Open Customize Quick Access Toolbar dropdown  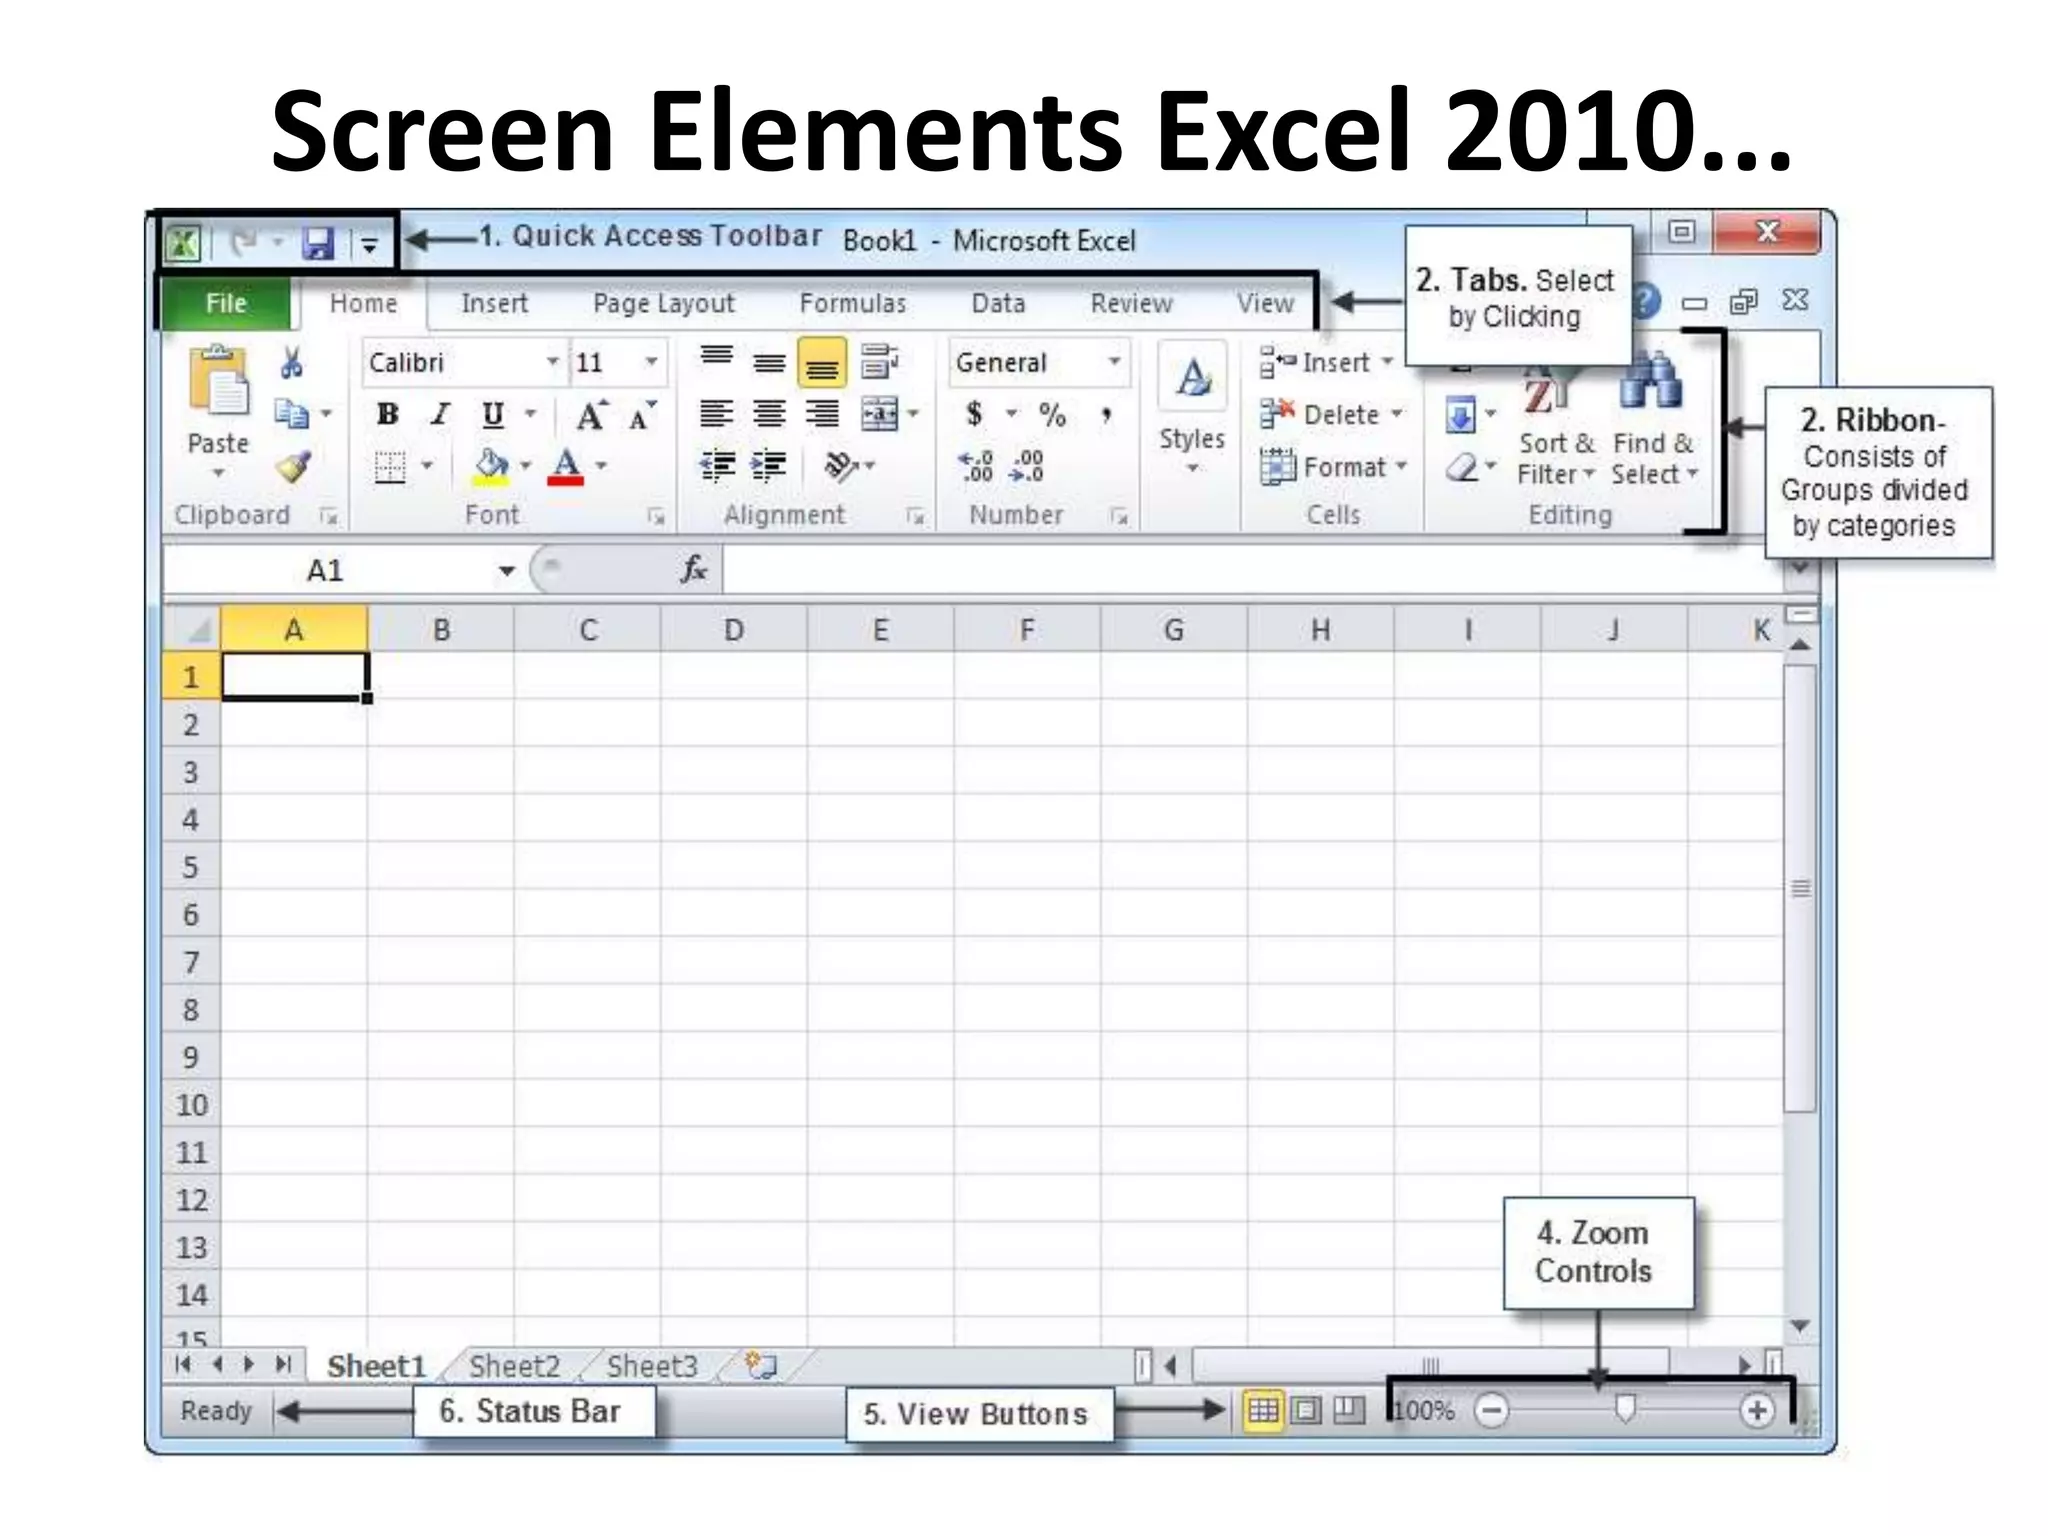point(369,244)
